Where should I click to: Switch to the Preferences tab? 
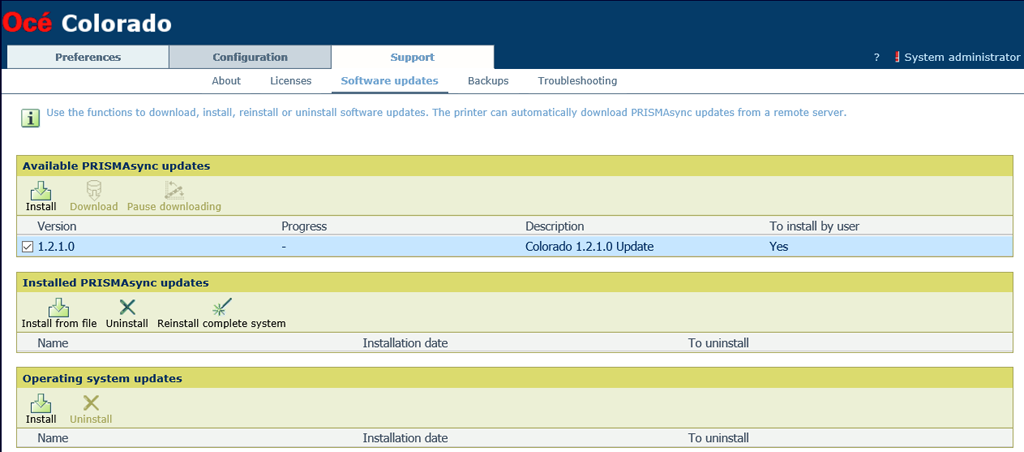[88, 57]
